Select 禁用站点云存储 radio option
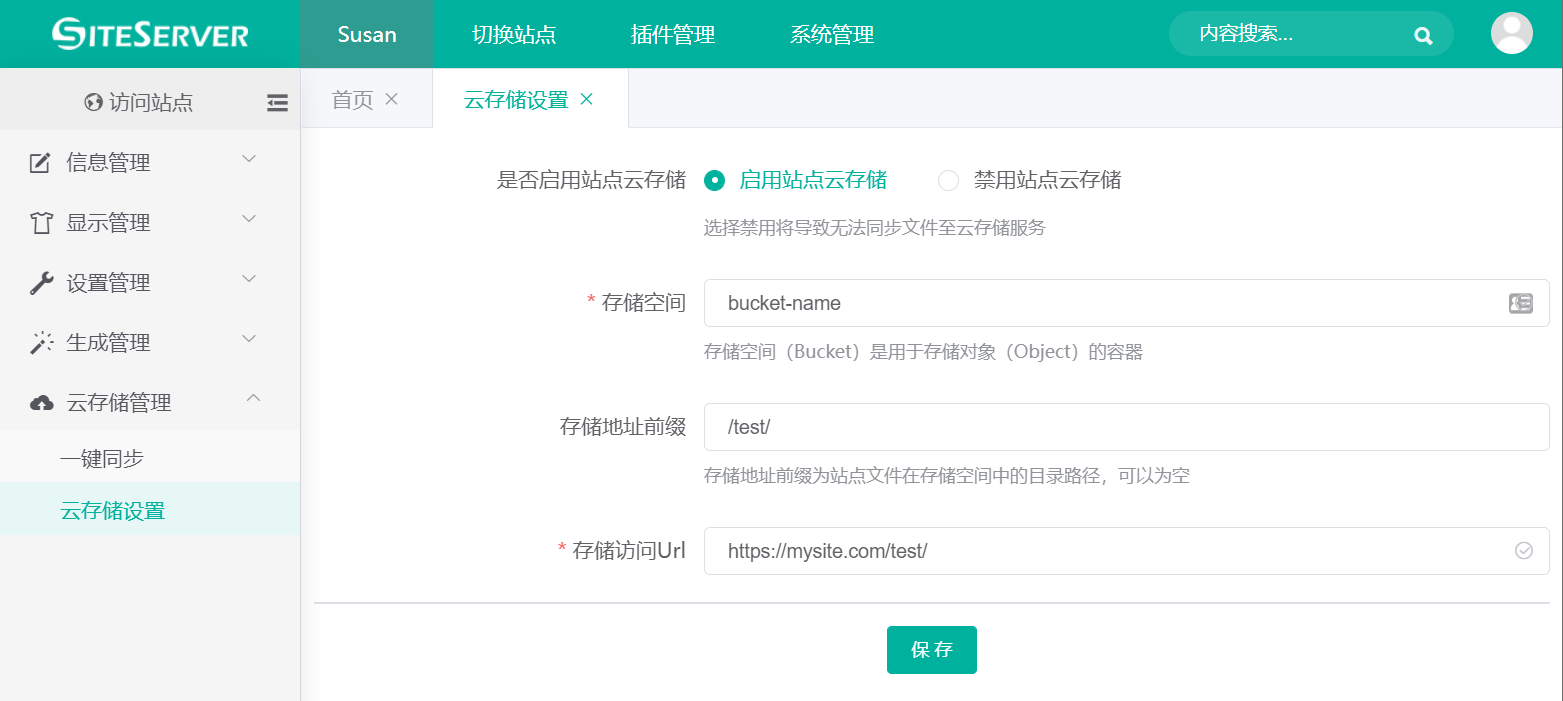Image resolution: width=1563 pixels, height=701 pixels. point(948,181)
